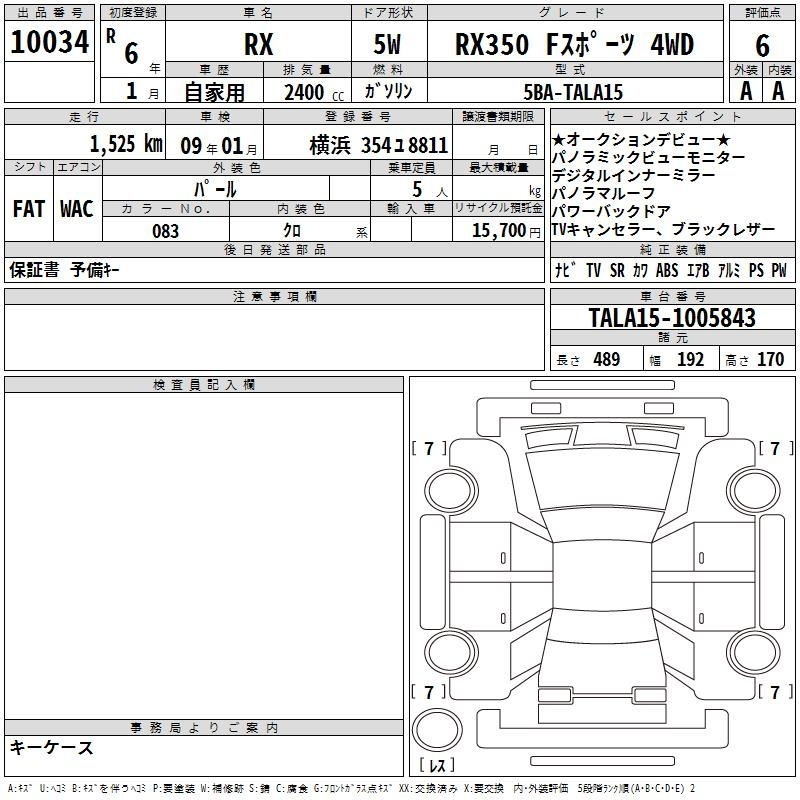Click the exterior grade A cell
This screenshot has width=800, height=800.
tap(745, 90)
